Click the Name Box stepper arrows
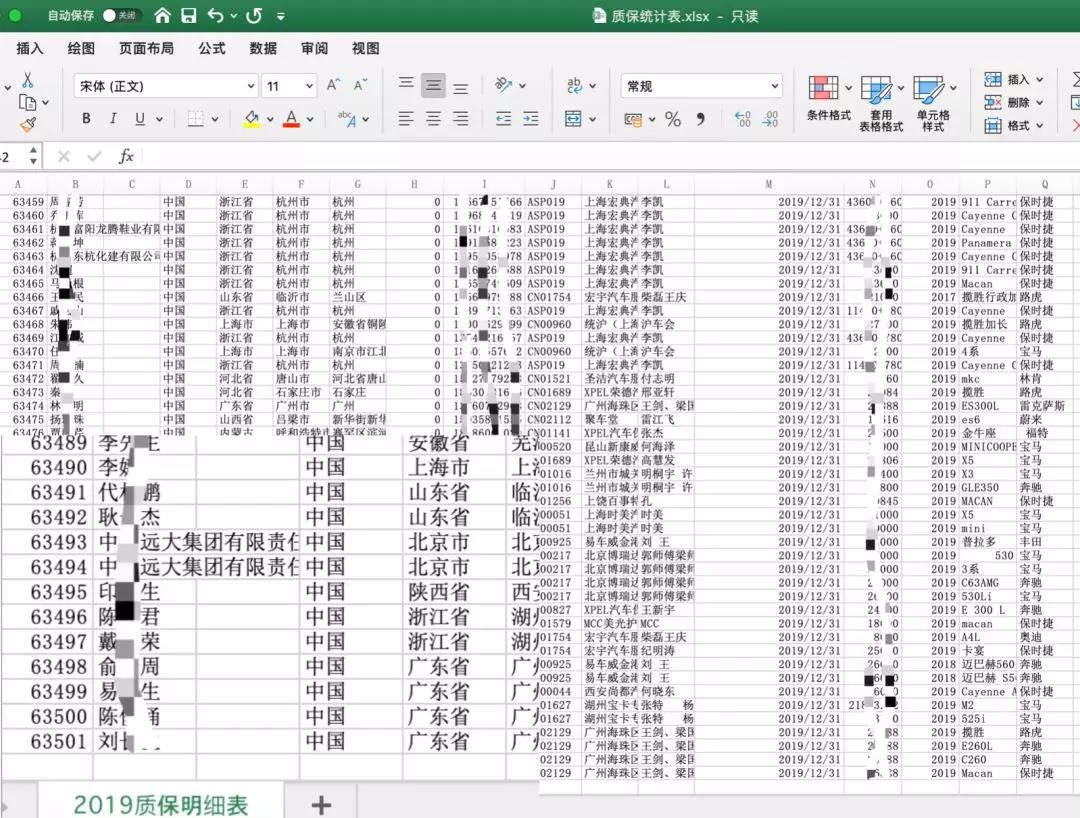The height and width of the screenshot is (818, 1080). point(33,156)
